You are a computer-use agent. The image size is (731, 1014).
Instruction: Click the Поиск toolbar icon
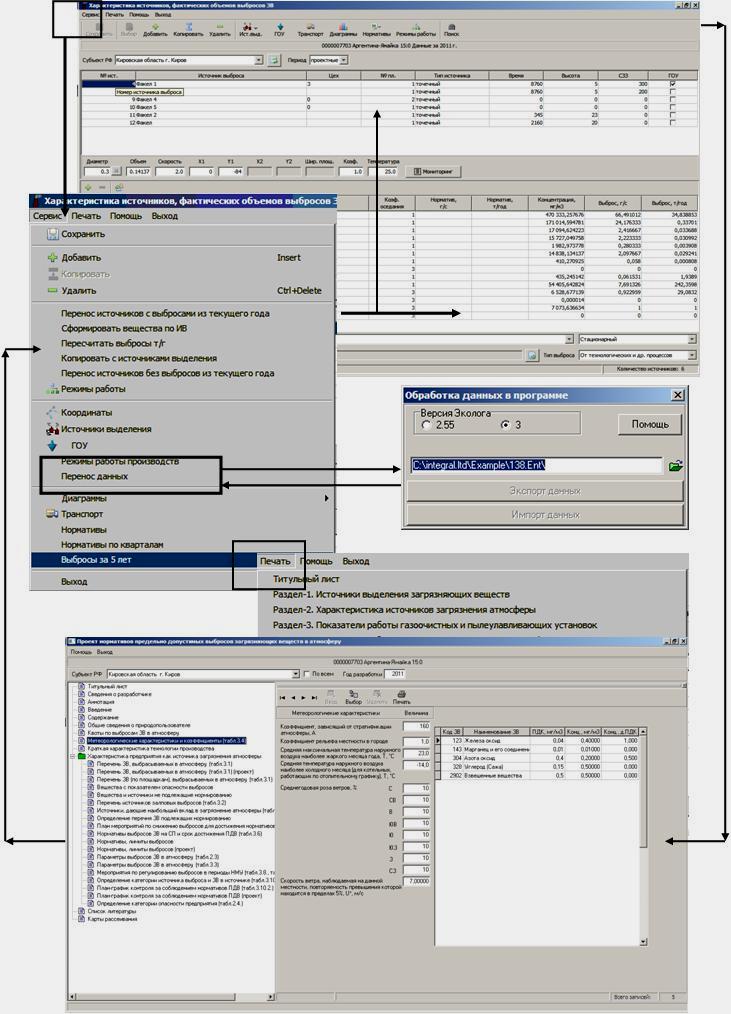pyautogui.click(x=452, y=29)
